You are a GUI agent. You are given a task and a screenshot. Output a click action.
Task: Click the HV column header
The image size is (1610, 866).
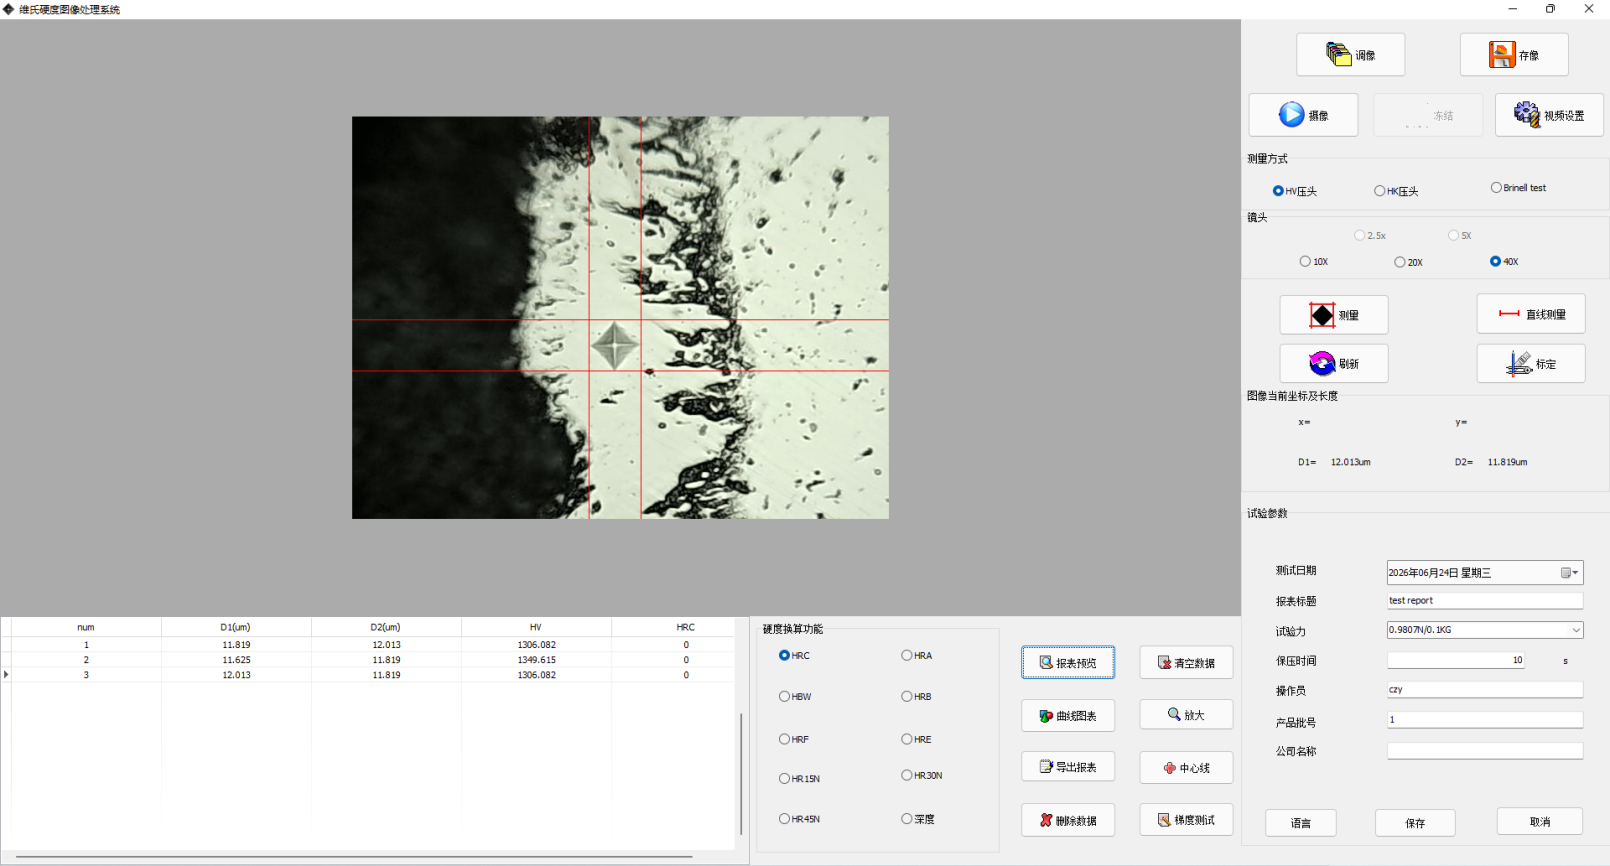point(536,627)
